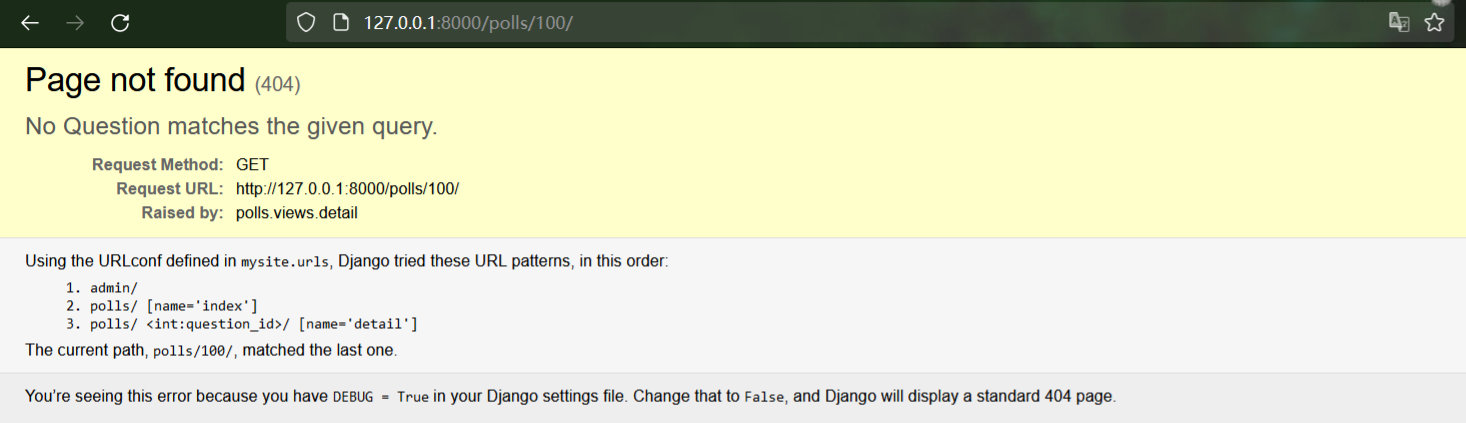Select the admin/ URL pattern entry
Screen dimensions: 1466x423
[113, 288]
